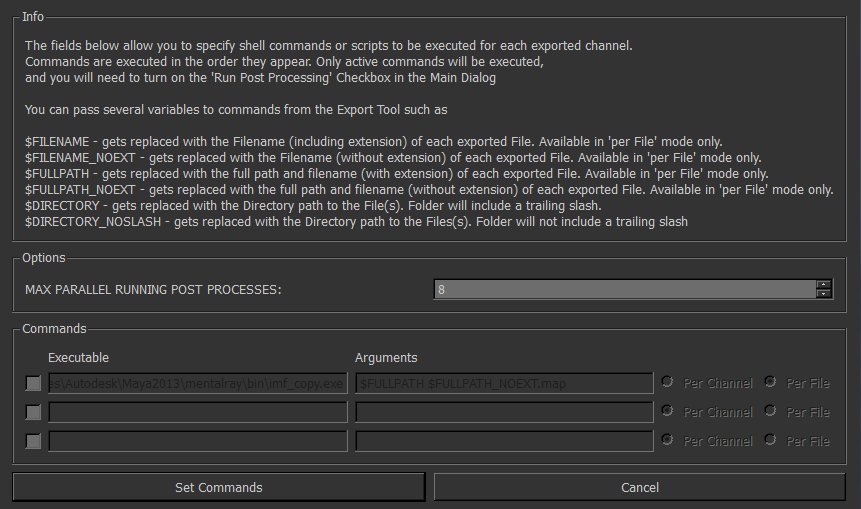Enable the second command row checkbox
The width and height of the screenshot is (861, 509).
coord(34,412)
